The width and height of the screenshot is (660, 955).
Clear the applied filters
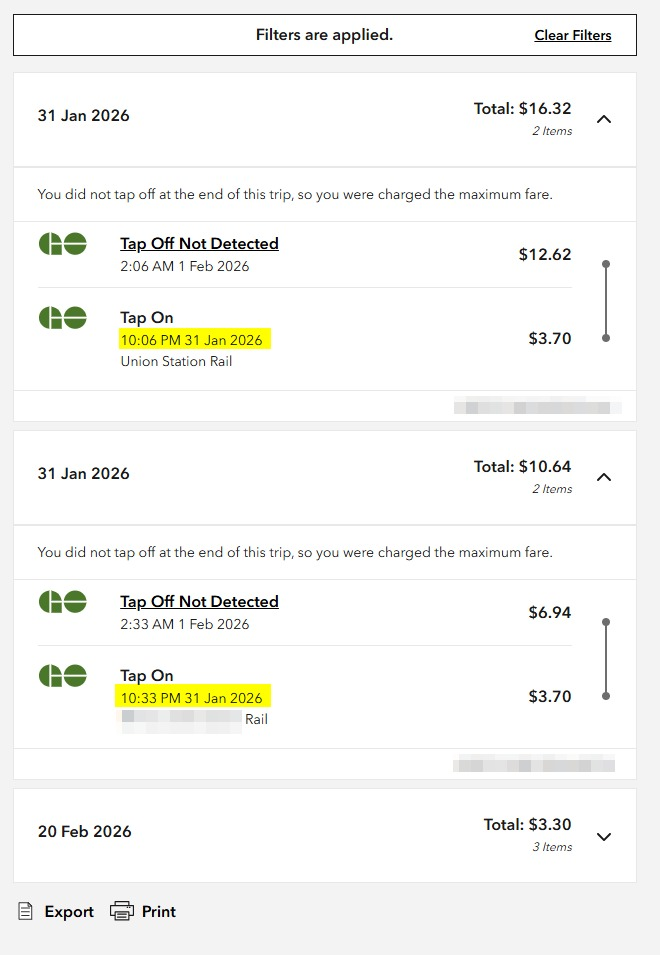coord(572,35)
